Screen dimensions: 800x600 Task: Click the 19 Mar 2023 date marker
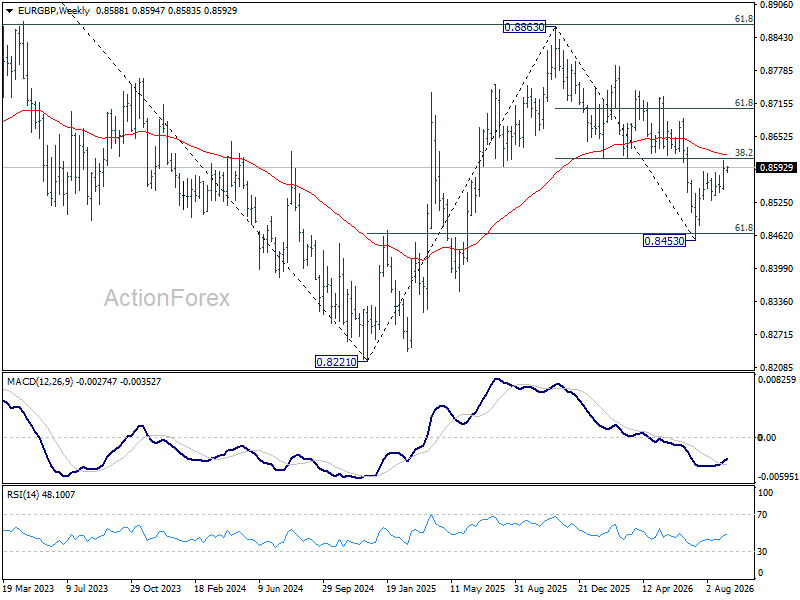[28, 589]
